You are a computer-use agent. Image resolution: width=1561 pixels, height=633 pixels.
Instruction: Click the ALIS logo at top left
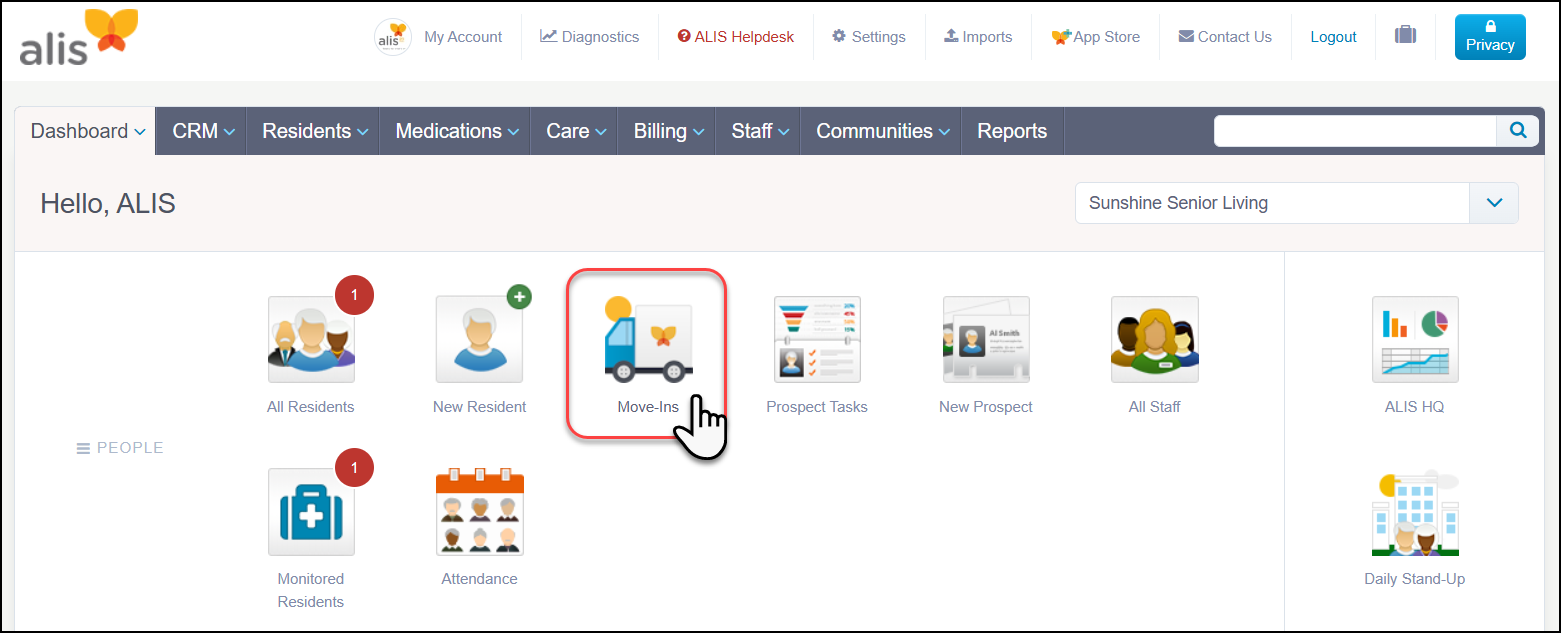coord(78,38)
